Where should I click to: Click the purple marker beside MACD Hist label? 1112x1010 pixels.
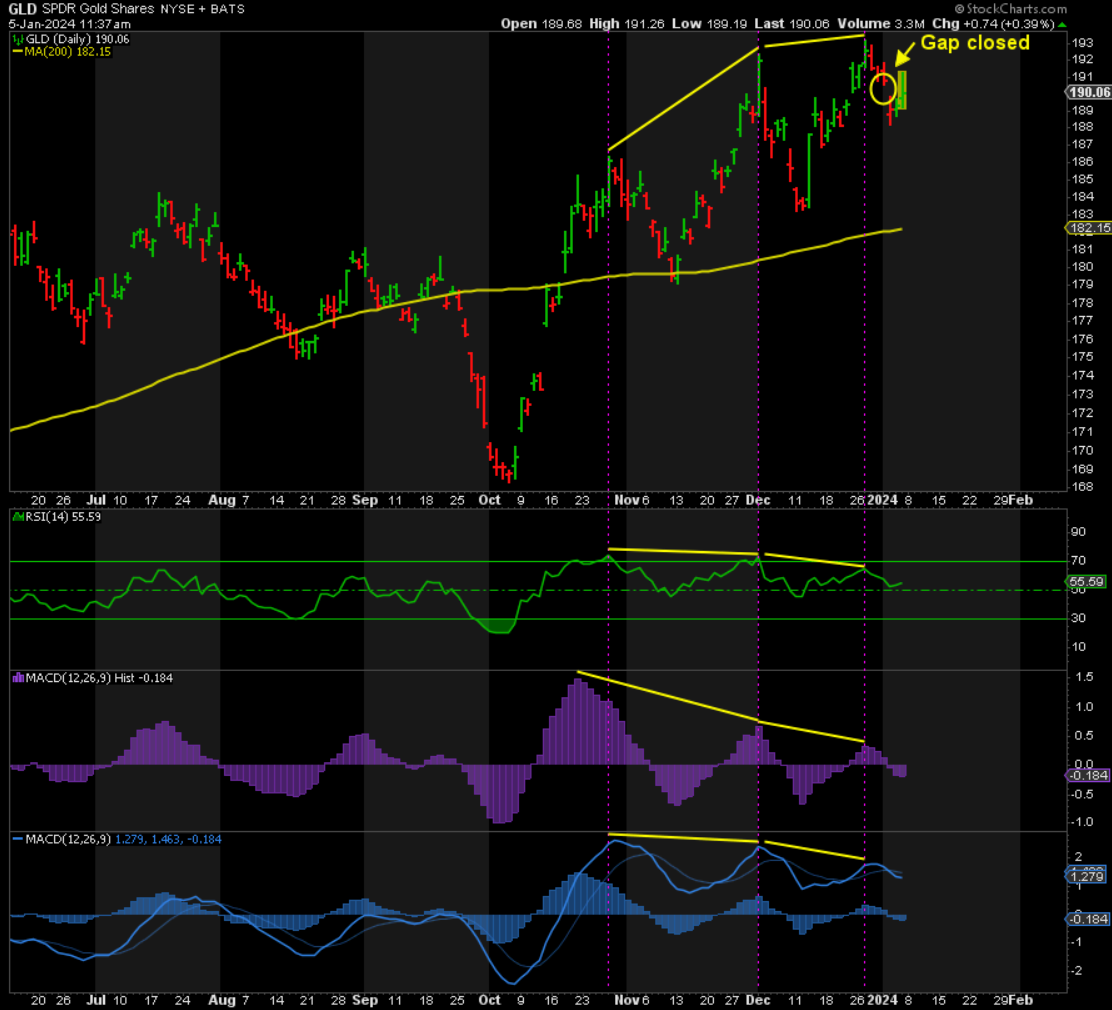tap(18, 678)
